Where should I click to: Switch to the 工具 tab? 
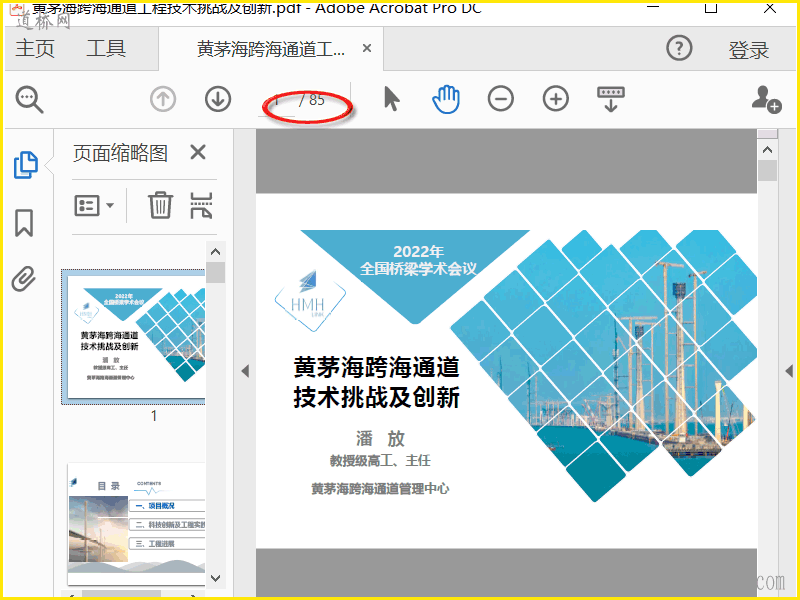pos(106,48)
